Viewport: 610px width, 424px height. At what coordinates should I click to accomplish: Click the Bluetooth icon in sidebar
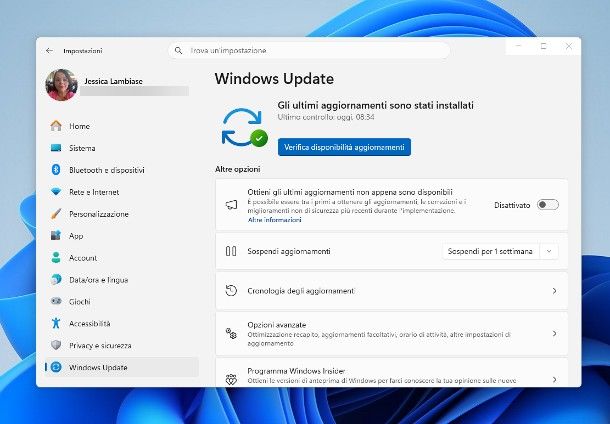pyautogui.click(x=56, y=170)
